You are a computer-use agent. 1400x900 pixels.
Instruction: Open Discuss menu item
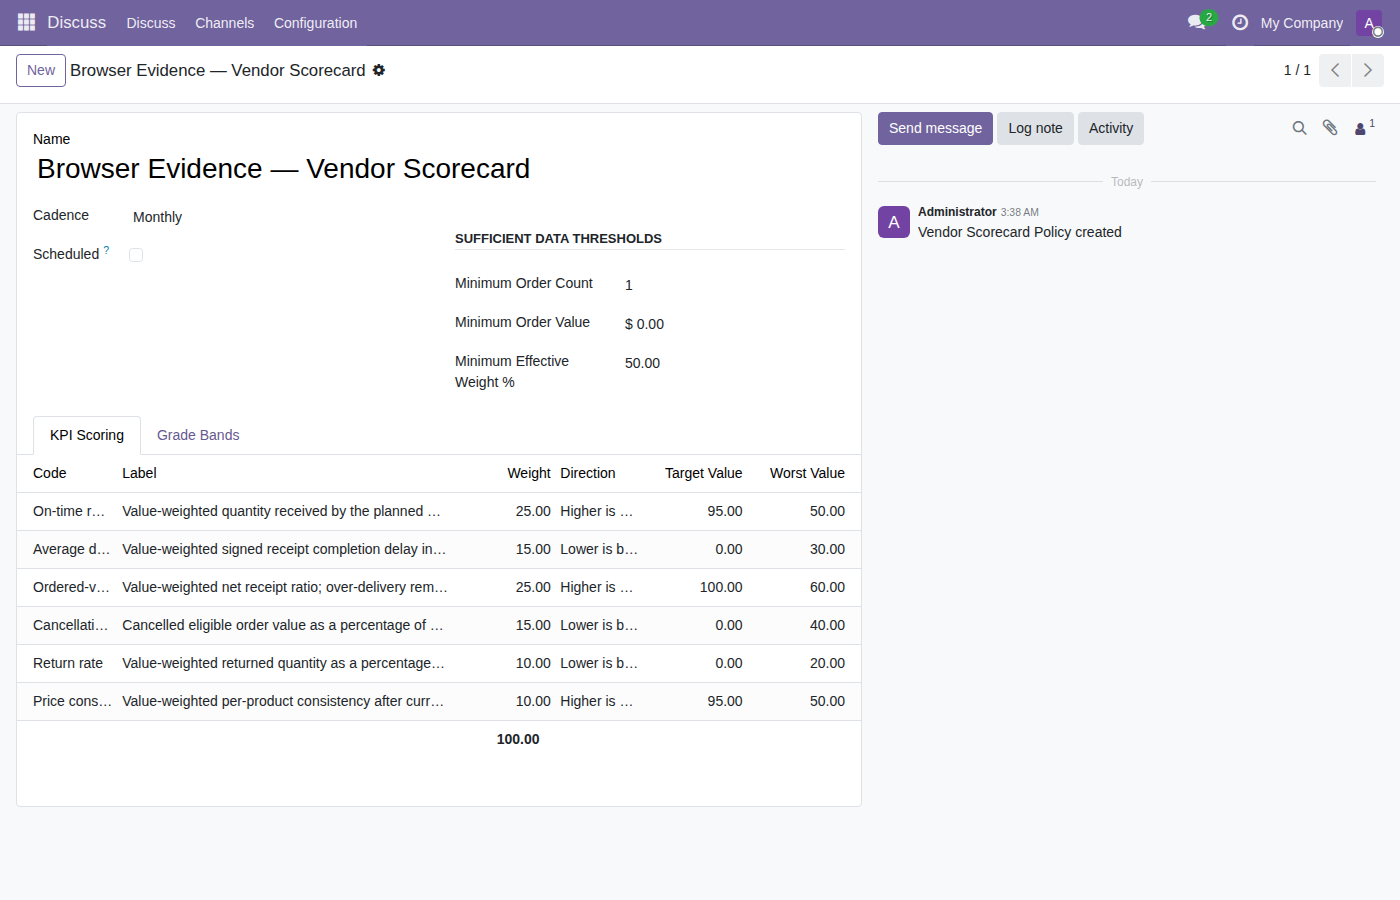coord(151,23)
